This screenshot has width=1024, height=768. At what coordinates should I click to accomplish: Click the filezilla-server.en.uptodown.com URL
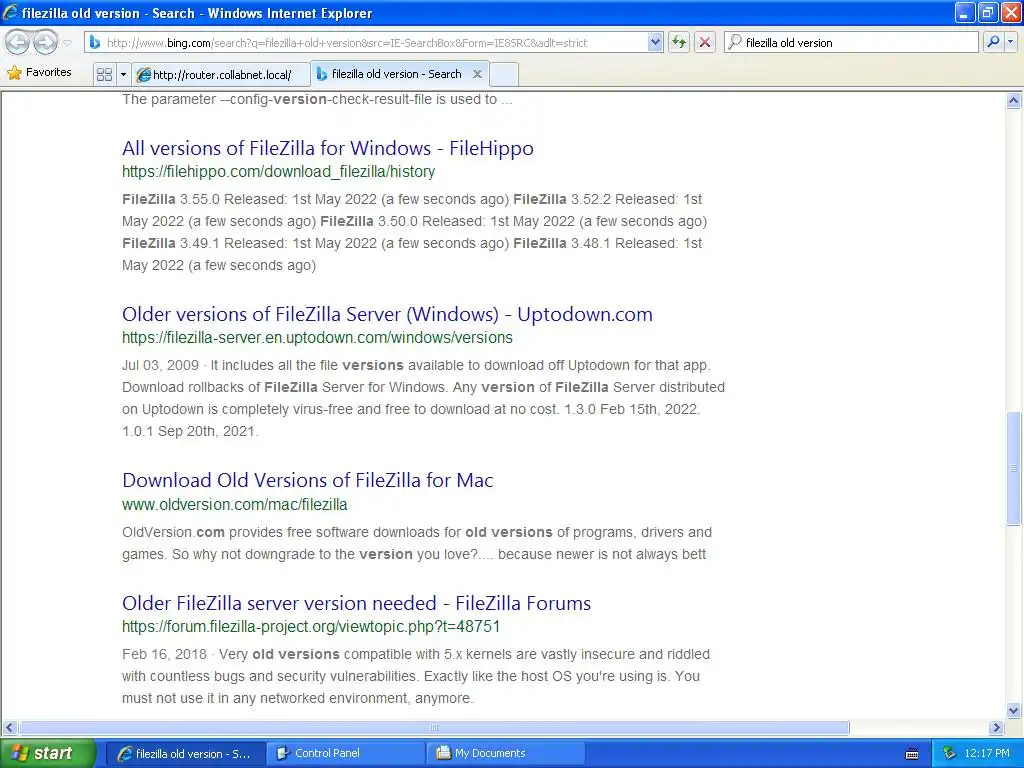pos(317,338)
